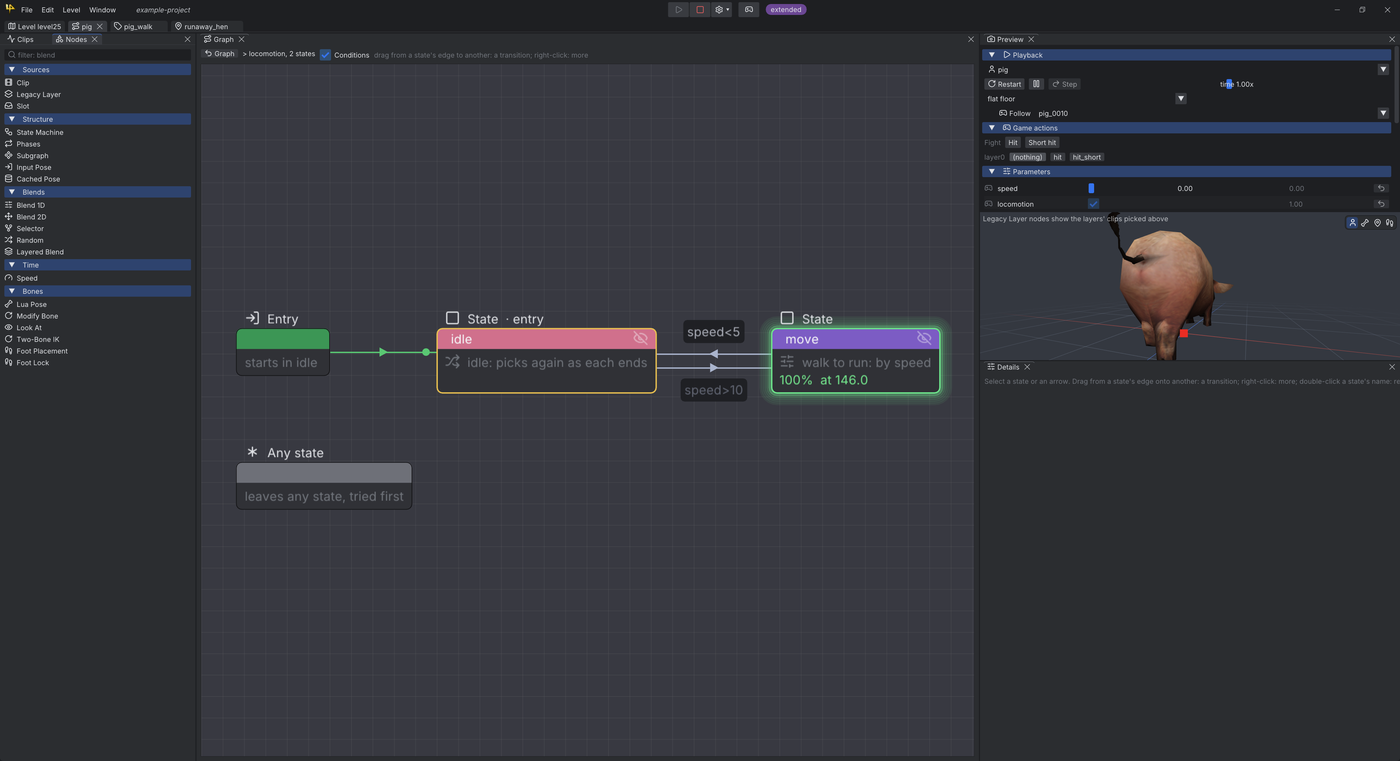
Task: Click the Step button
Action: pos(1065,84)
